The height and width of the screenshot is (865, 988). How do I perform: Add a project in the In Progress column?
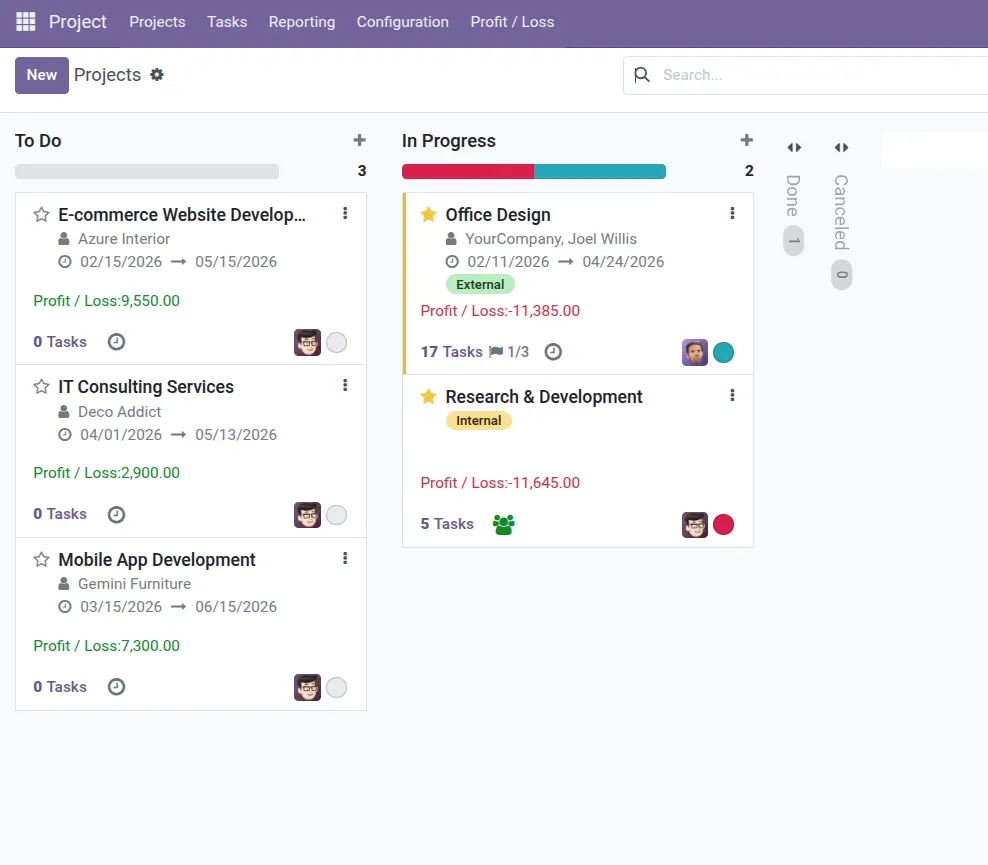pos(747,140)
